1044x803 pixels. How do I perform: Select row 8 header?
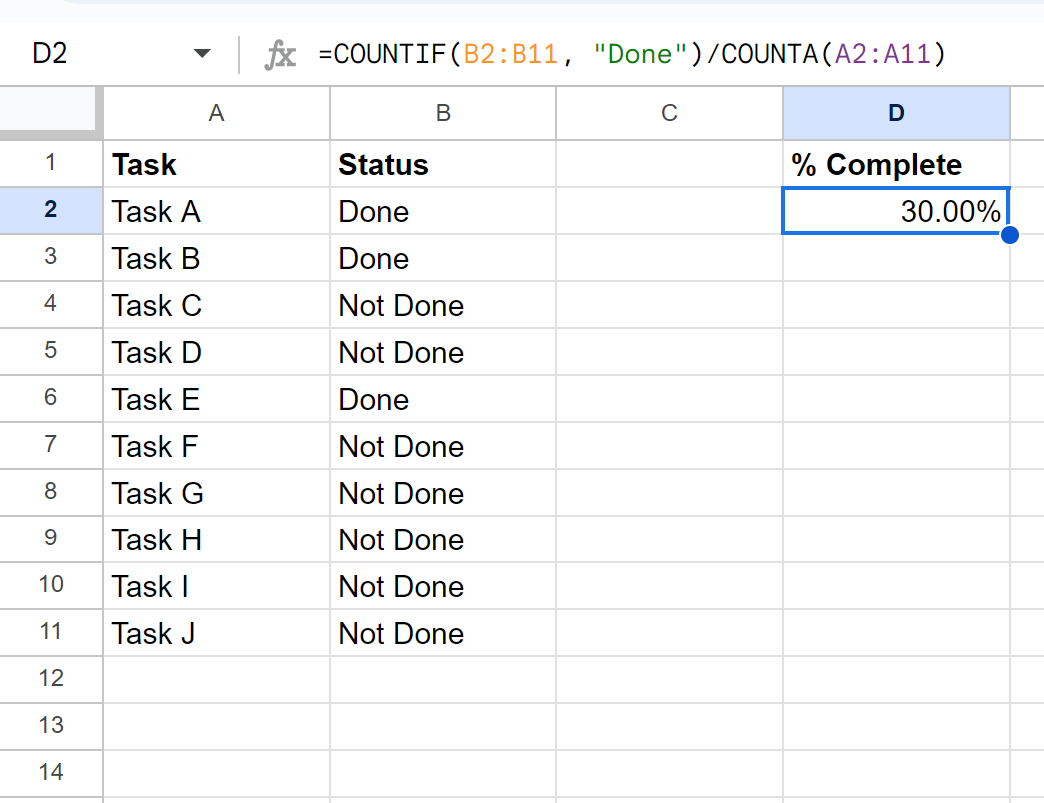51,492
